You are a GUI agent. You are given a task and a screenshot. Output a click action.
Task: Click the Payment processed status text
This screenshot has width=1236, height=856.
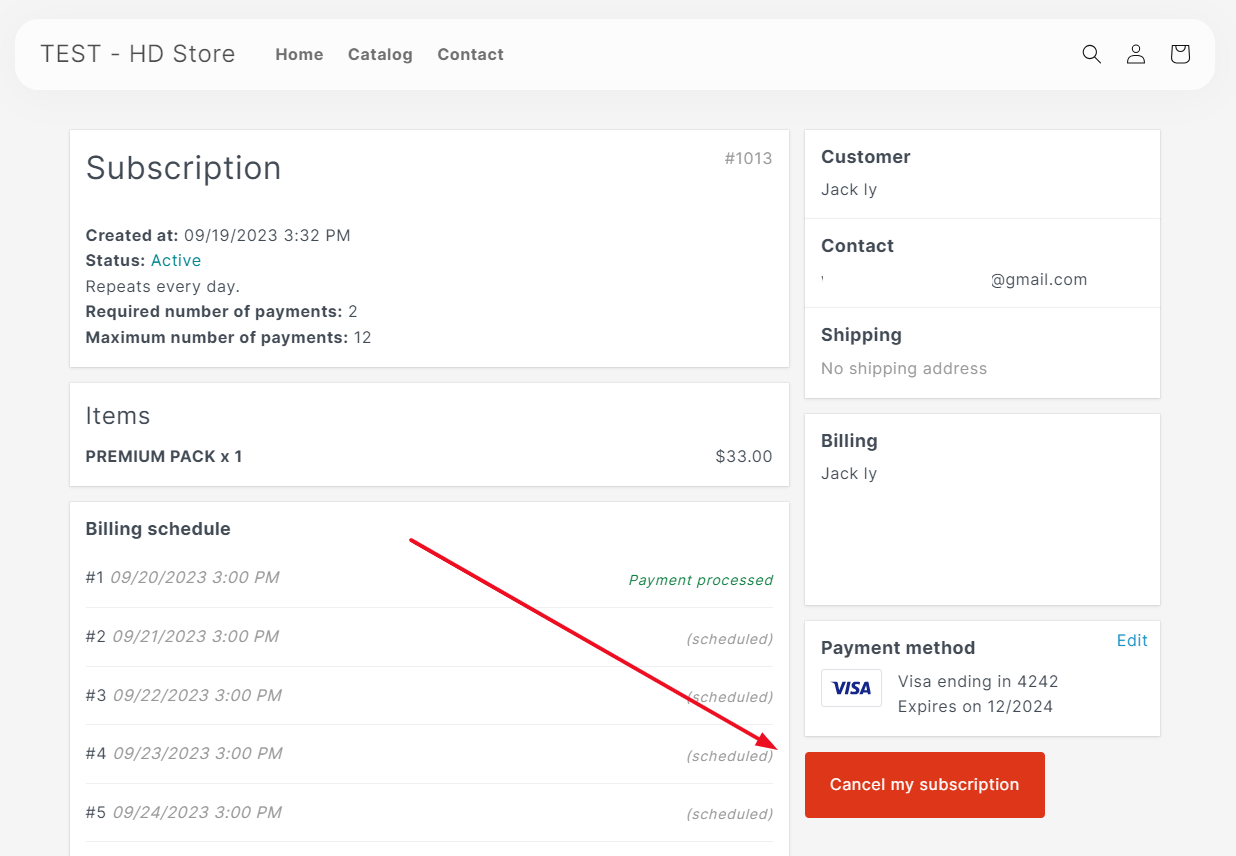[700, 580]
